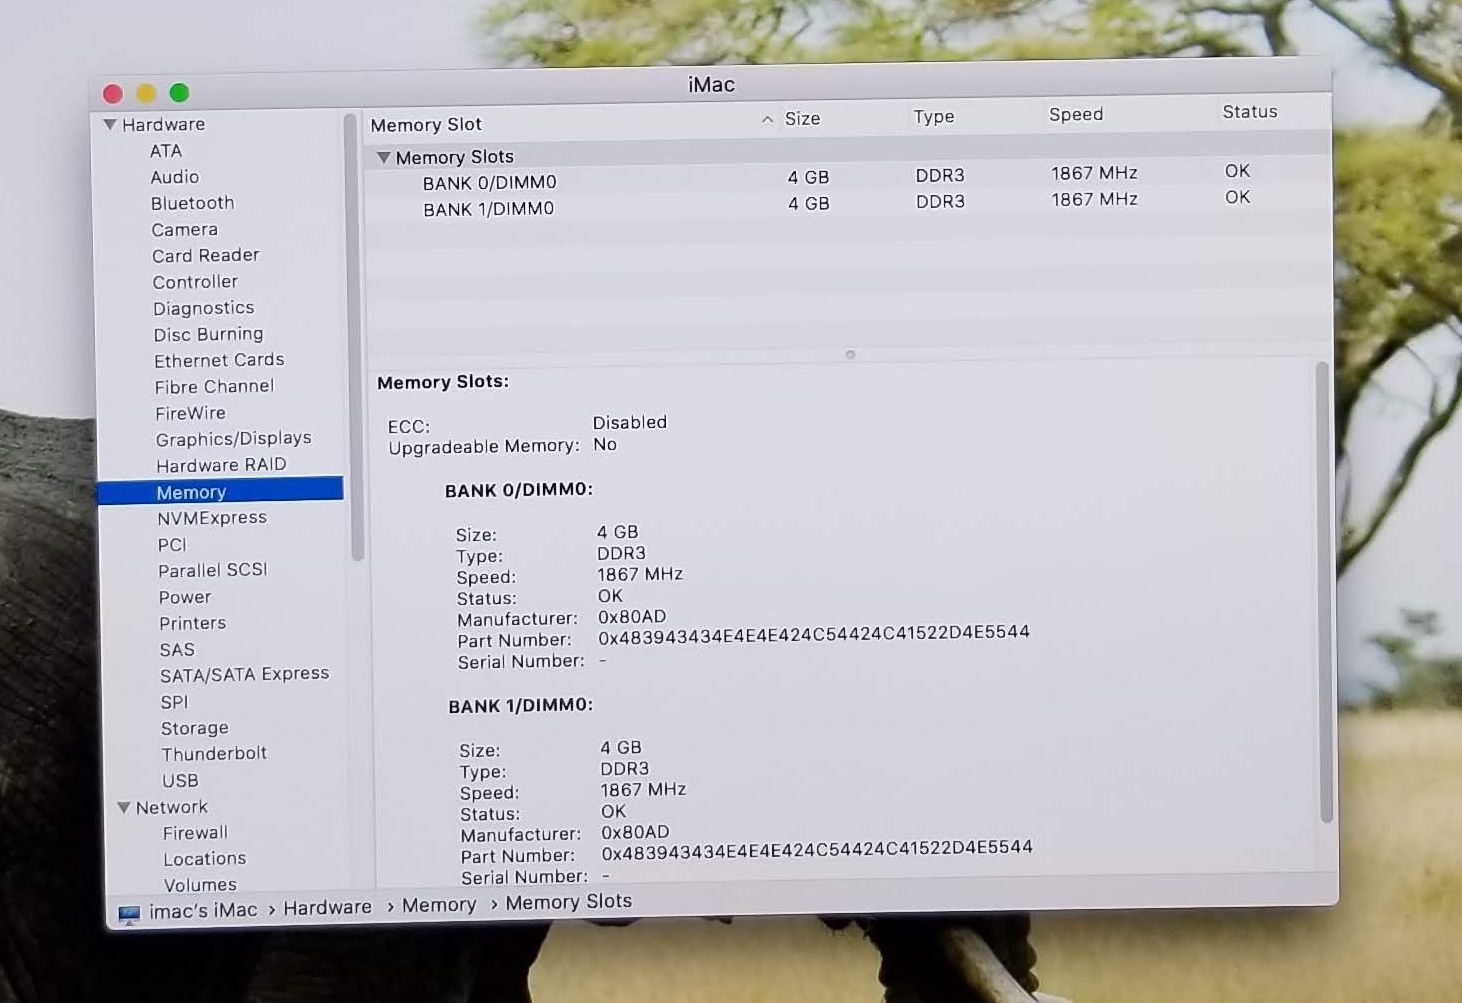This screenshot has width=1462, height=1003.
Task: Open the Bluetooth hardware section
Action: pos(192,203)
